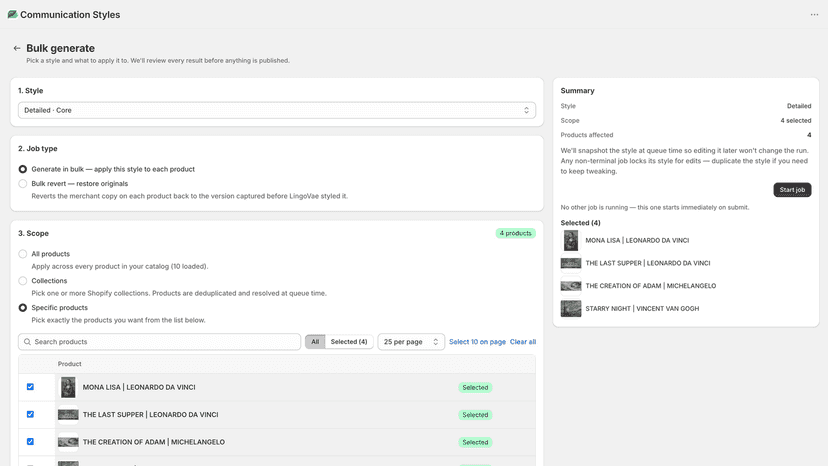Click the Mona Lisa thumbnail in product table

coord(68,387)
